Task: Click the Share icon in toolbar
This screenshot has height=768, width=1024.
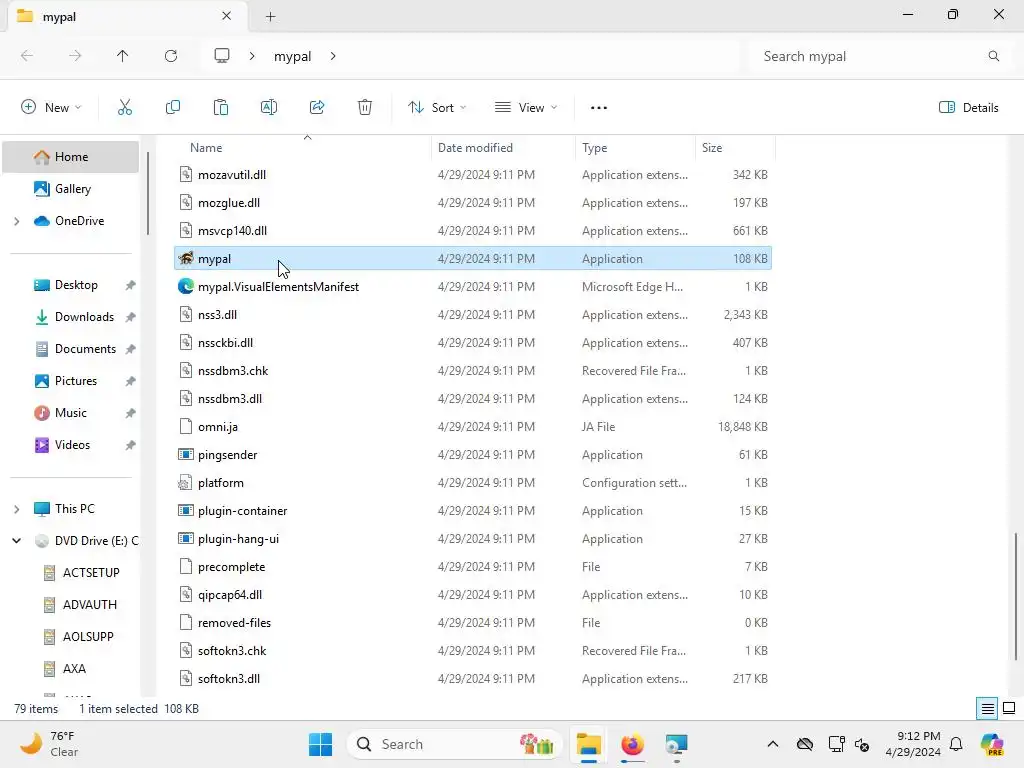Action: click(317, 108)
